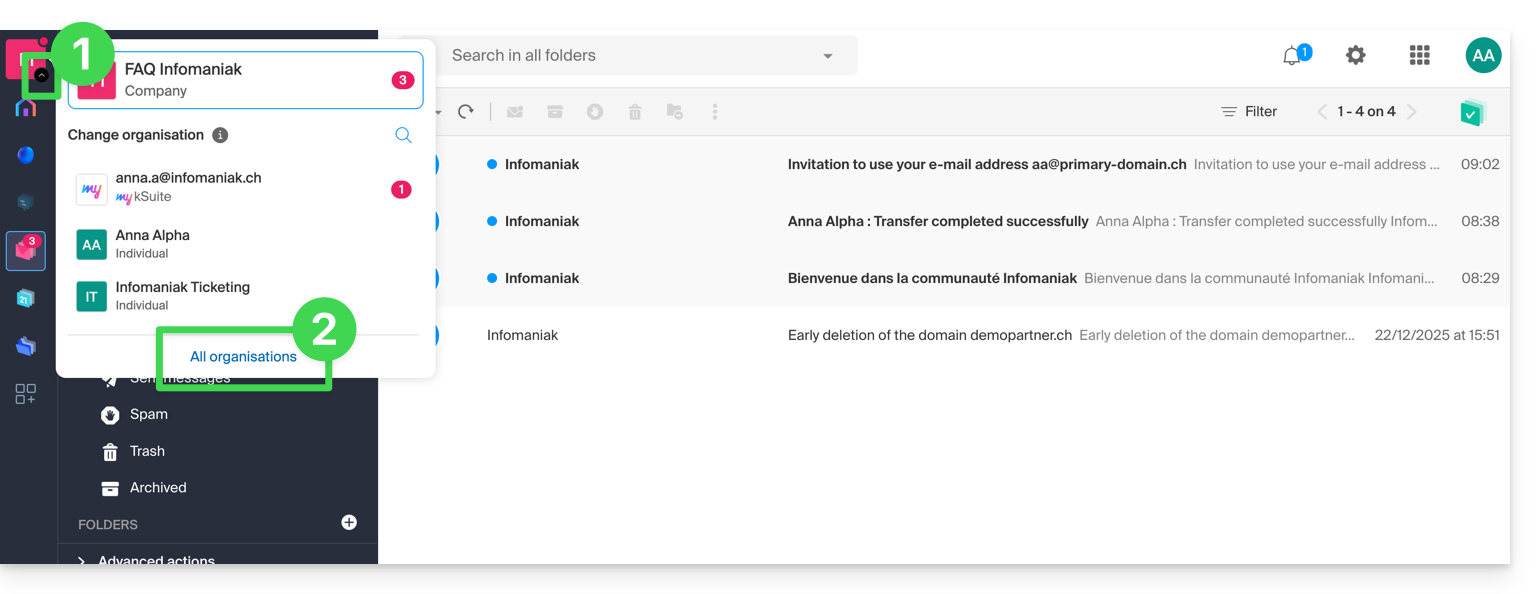Click info icon beside Change organisation
The height and width of the screenshot is (594, 1540).
click(220, 135)
